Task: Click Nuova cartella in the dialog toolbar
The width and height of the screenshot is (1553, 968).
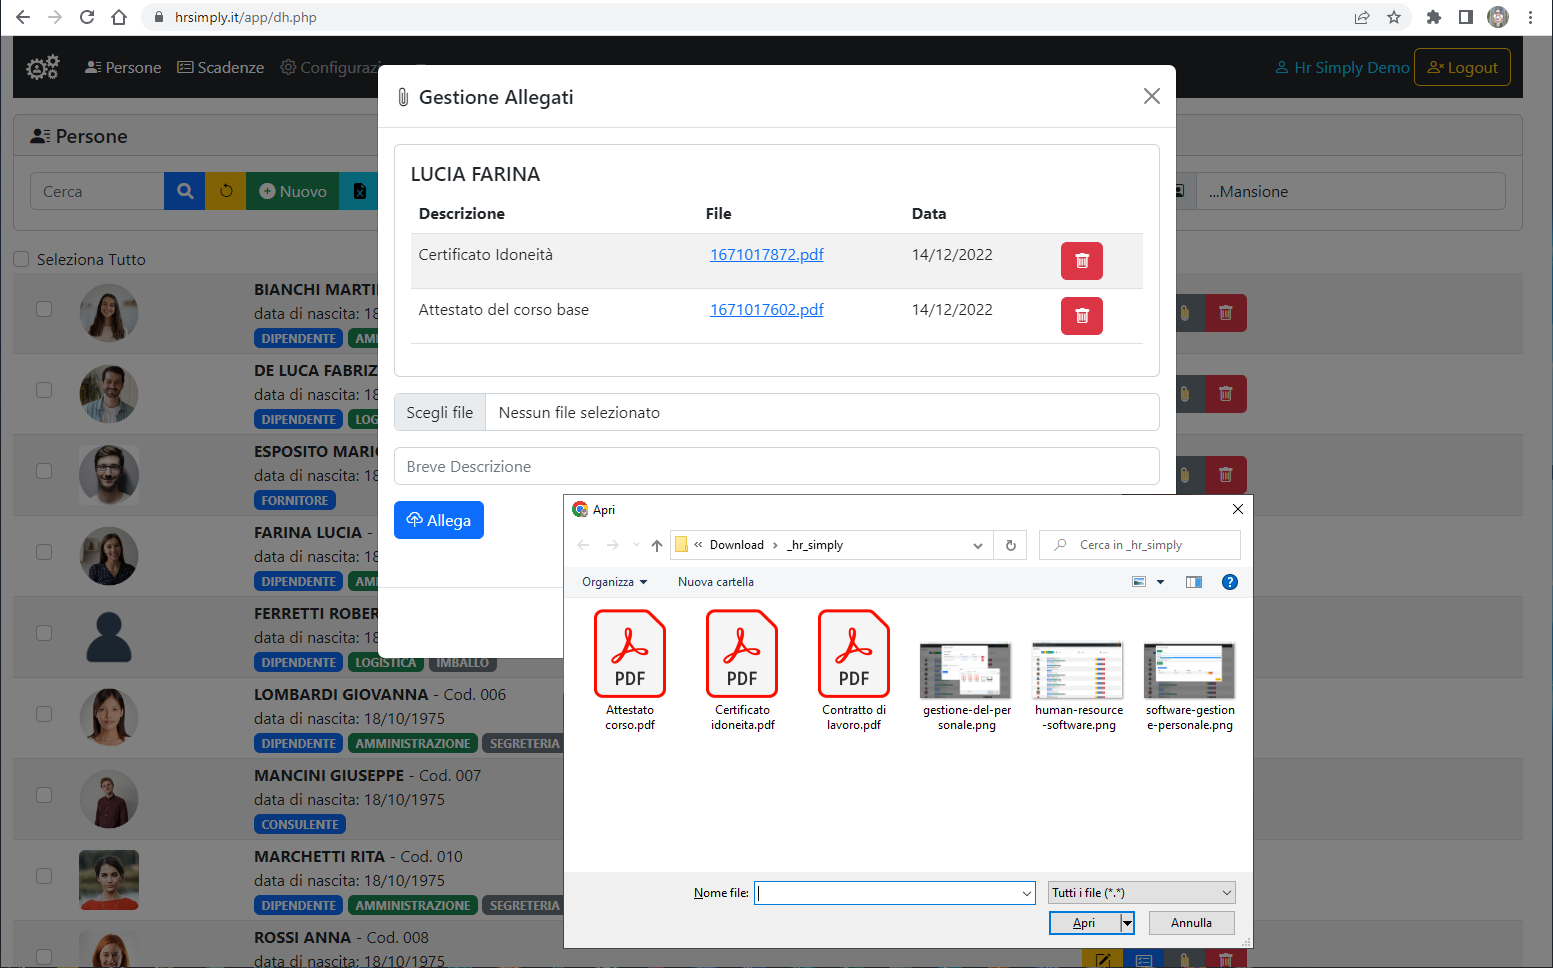Action: [716, 582]
